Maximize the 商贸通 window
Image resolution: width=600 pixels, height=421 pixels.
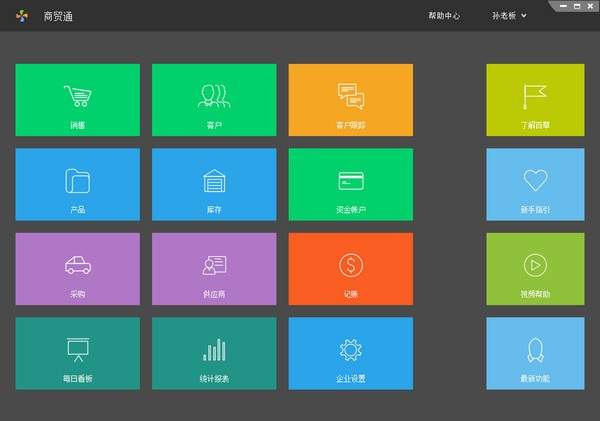click(x=577, y=6)
